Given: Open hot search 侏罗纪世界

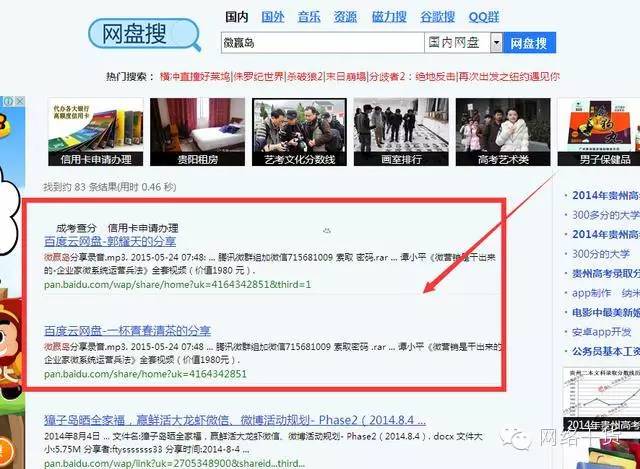Looking at the screenshot, I should click(x=258, y=76).
